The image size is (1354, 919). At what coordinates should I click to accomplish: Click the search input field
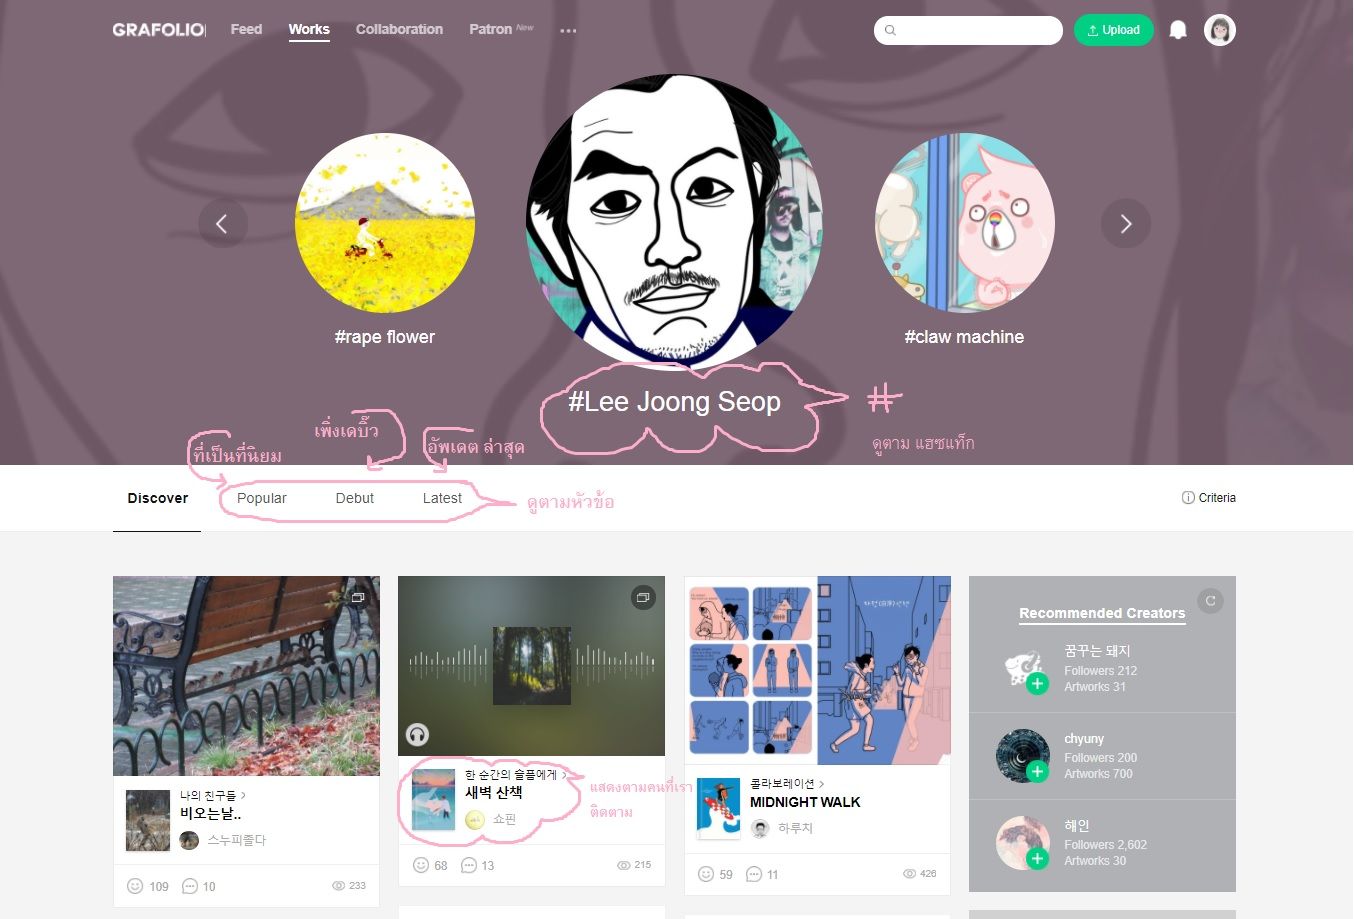[968, 30]
